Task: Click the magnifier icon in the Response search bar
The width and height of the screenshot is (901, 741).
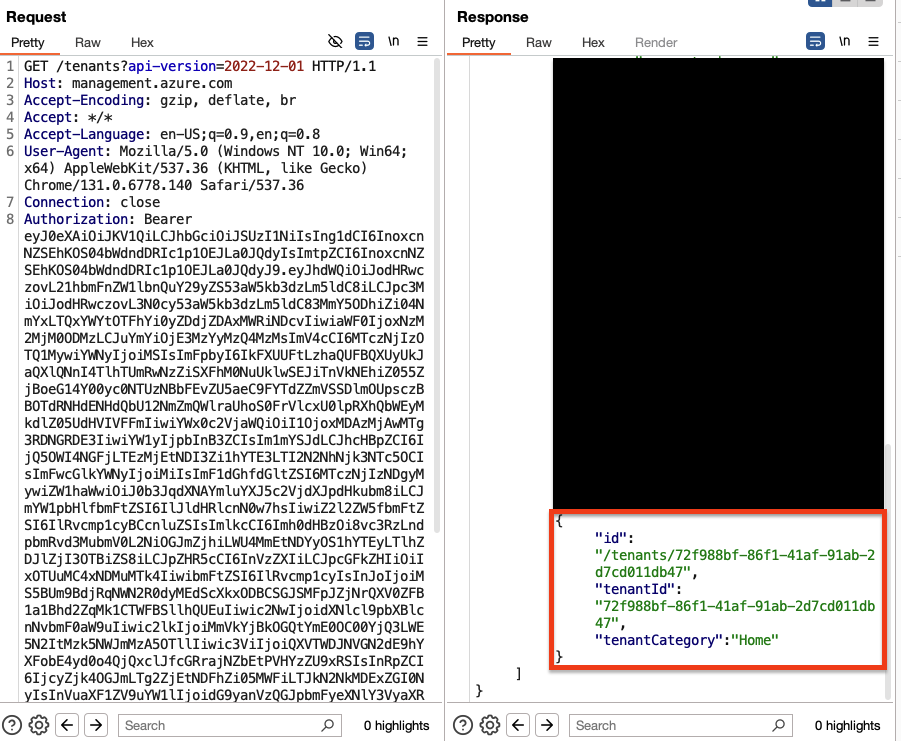Action: (x=778, y=725)
